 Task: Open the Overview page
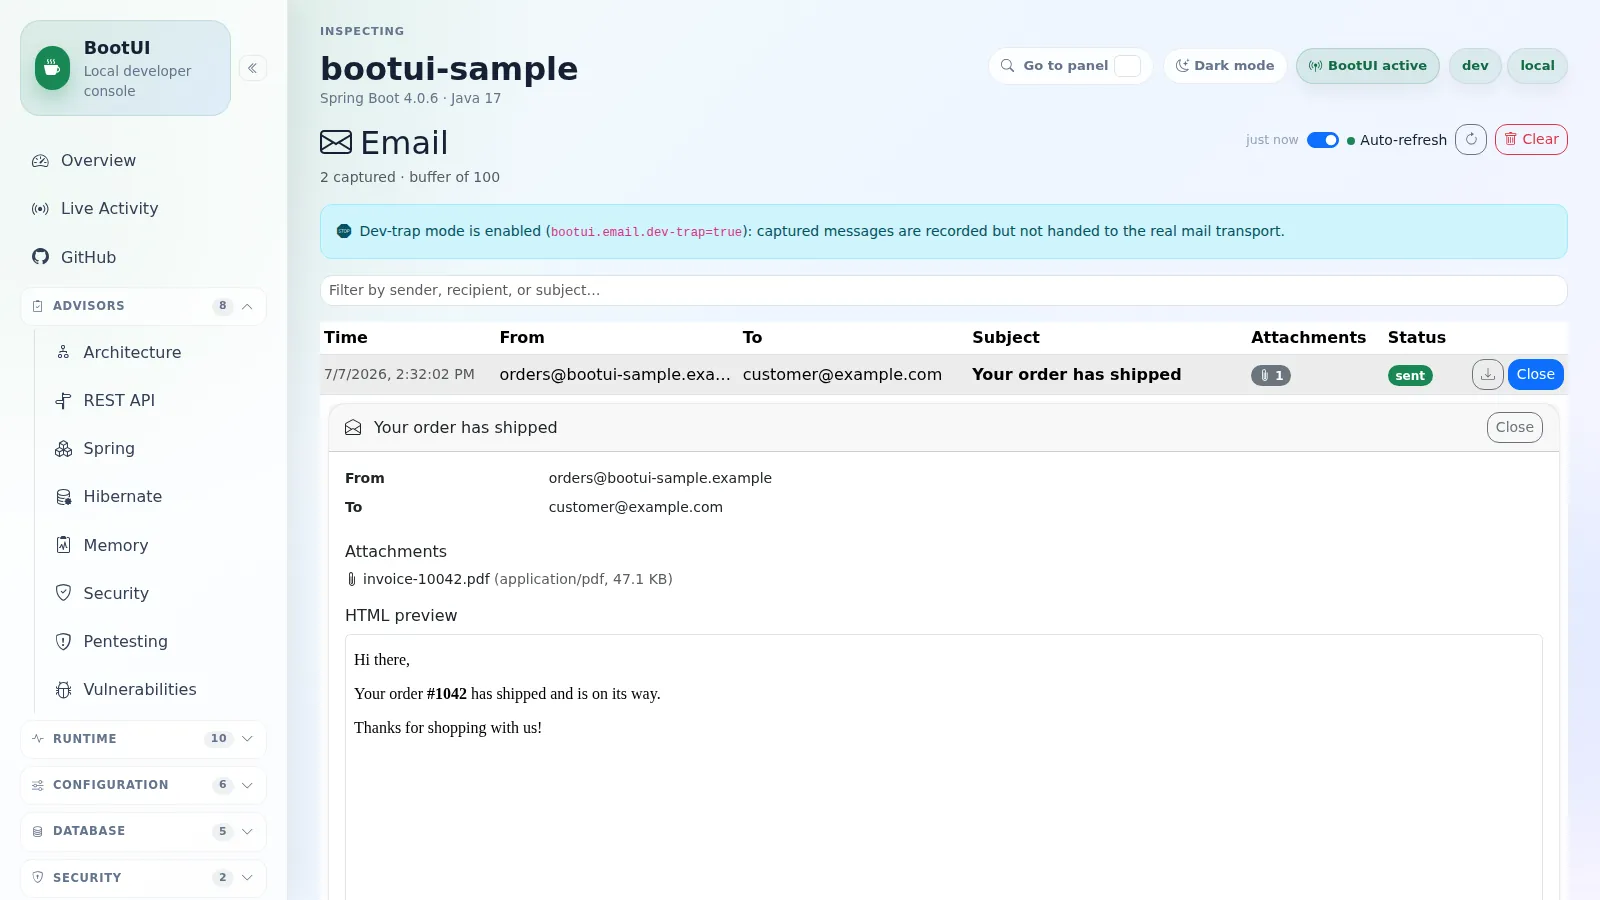click(143, 160)
